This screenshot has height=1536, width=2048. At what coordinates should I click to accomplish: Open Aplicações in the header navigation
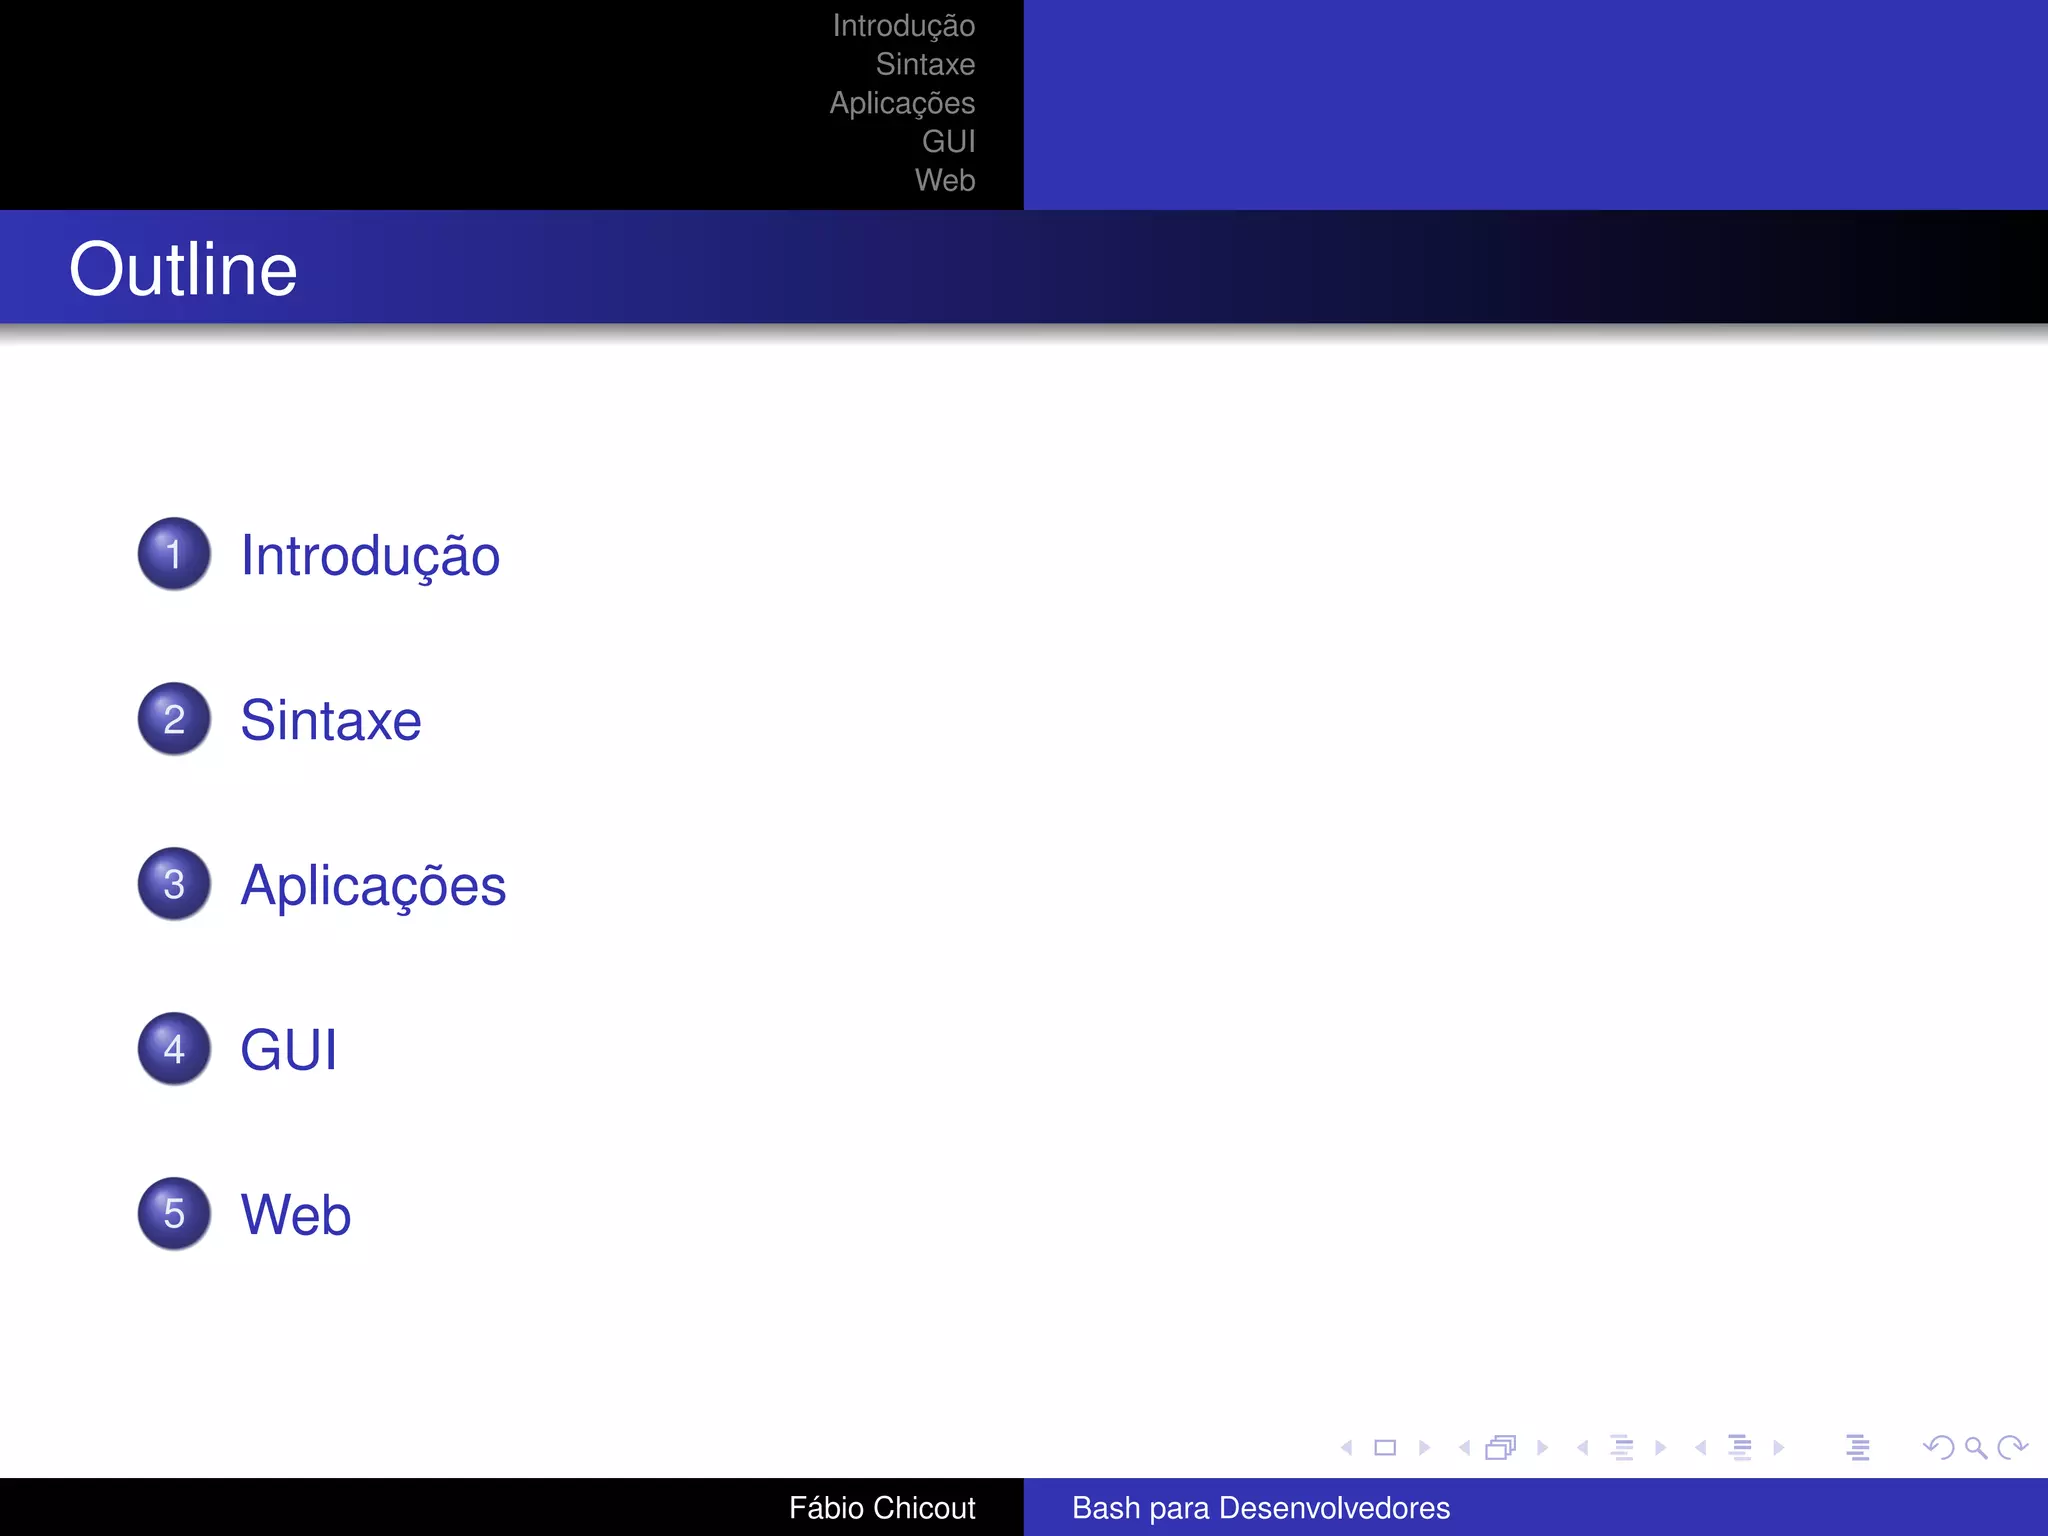tap(901, 103)
